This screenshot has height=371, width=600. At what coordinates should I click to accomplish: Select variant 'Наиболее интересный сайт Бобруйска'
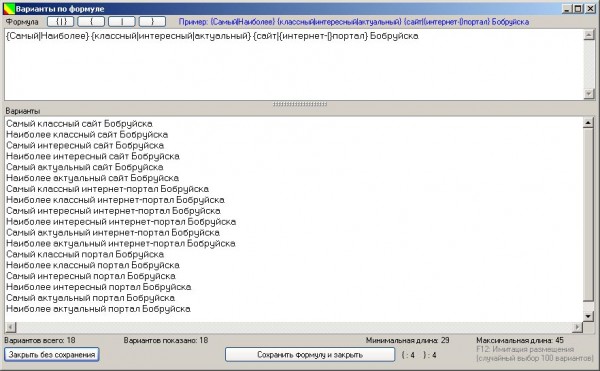93,156
